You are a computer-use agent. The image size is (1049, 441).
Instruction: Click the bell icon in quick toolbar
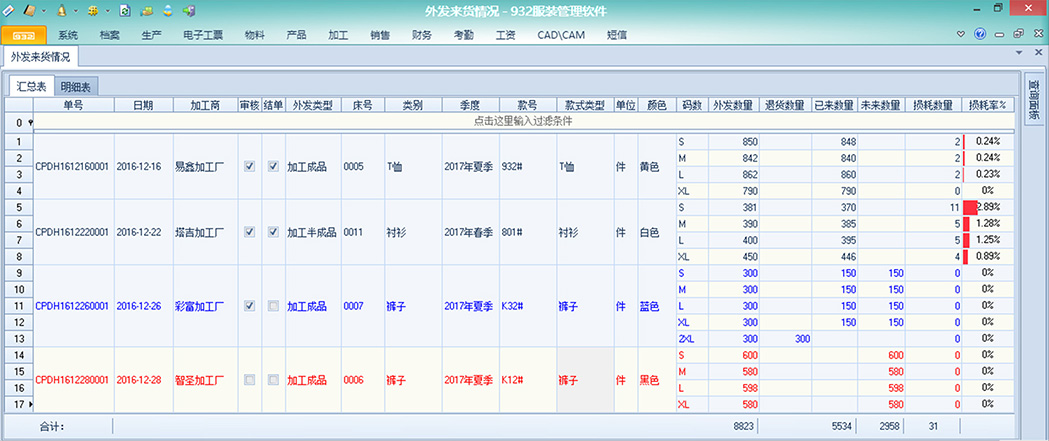pyautogui.click(x=61, y=9)
